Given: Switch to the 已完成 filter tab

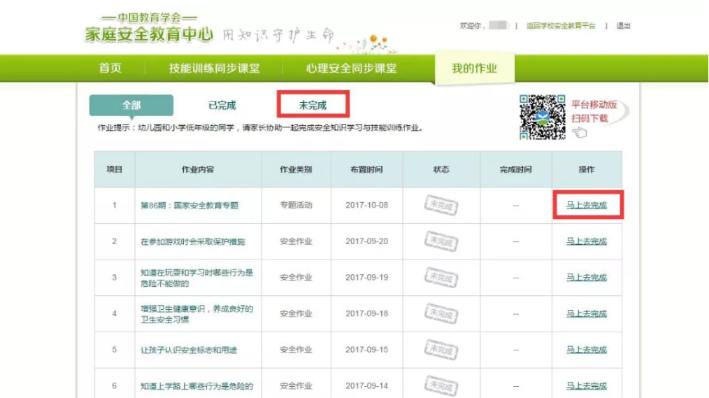Looking at the screenshot, I should (222, 105).
